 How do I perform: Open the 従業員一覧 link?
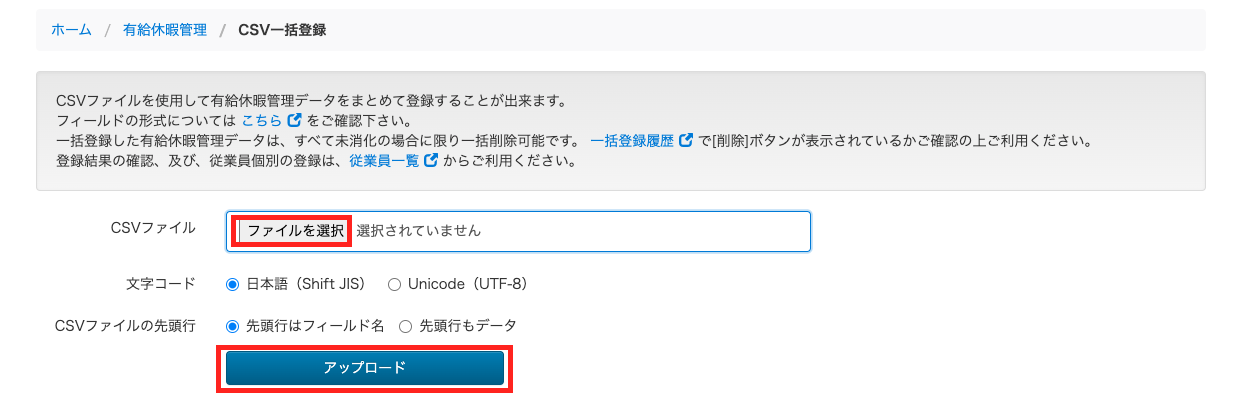pos(384,160)
